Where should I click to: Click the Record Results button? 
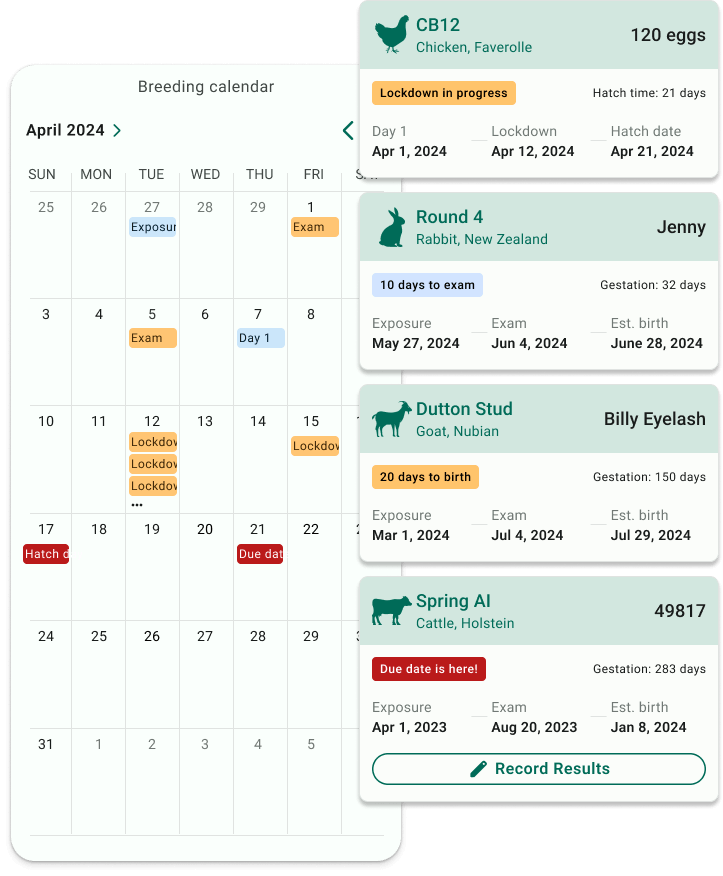pyautogui.click(x=539, y=769)
